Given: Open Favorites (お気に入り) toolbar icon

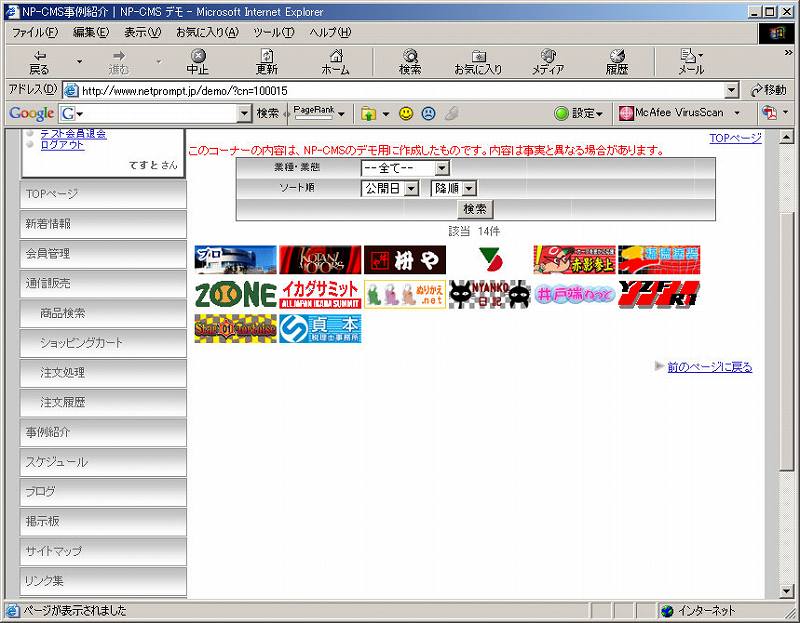Looking at the screenshot, I should pos(478,62).
